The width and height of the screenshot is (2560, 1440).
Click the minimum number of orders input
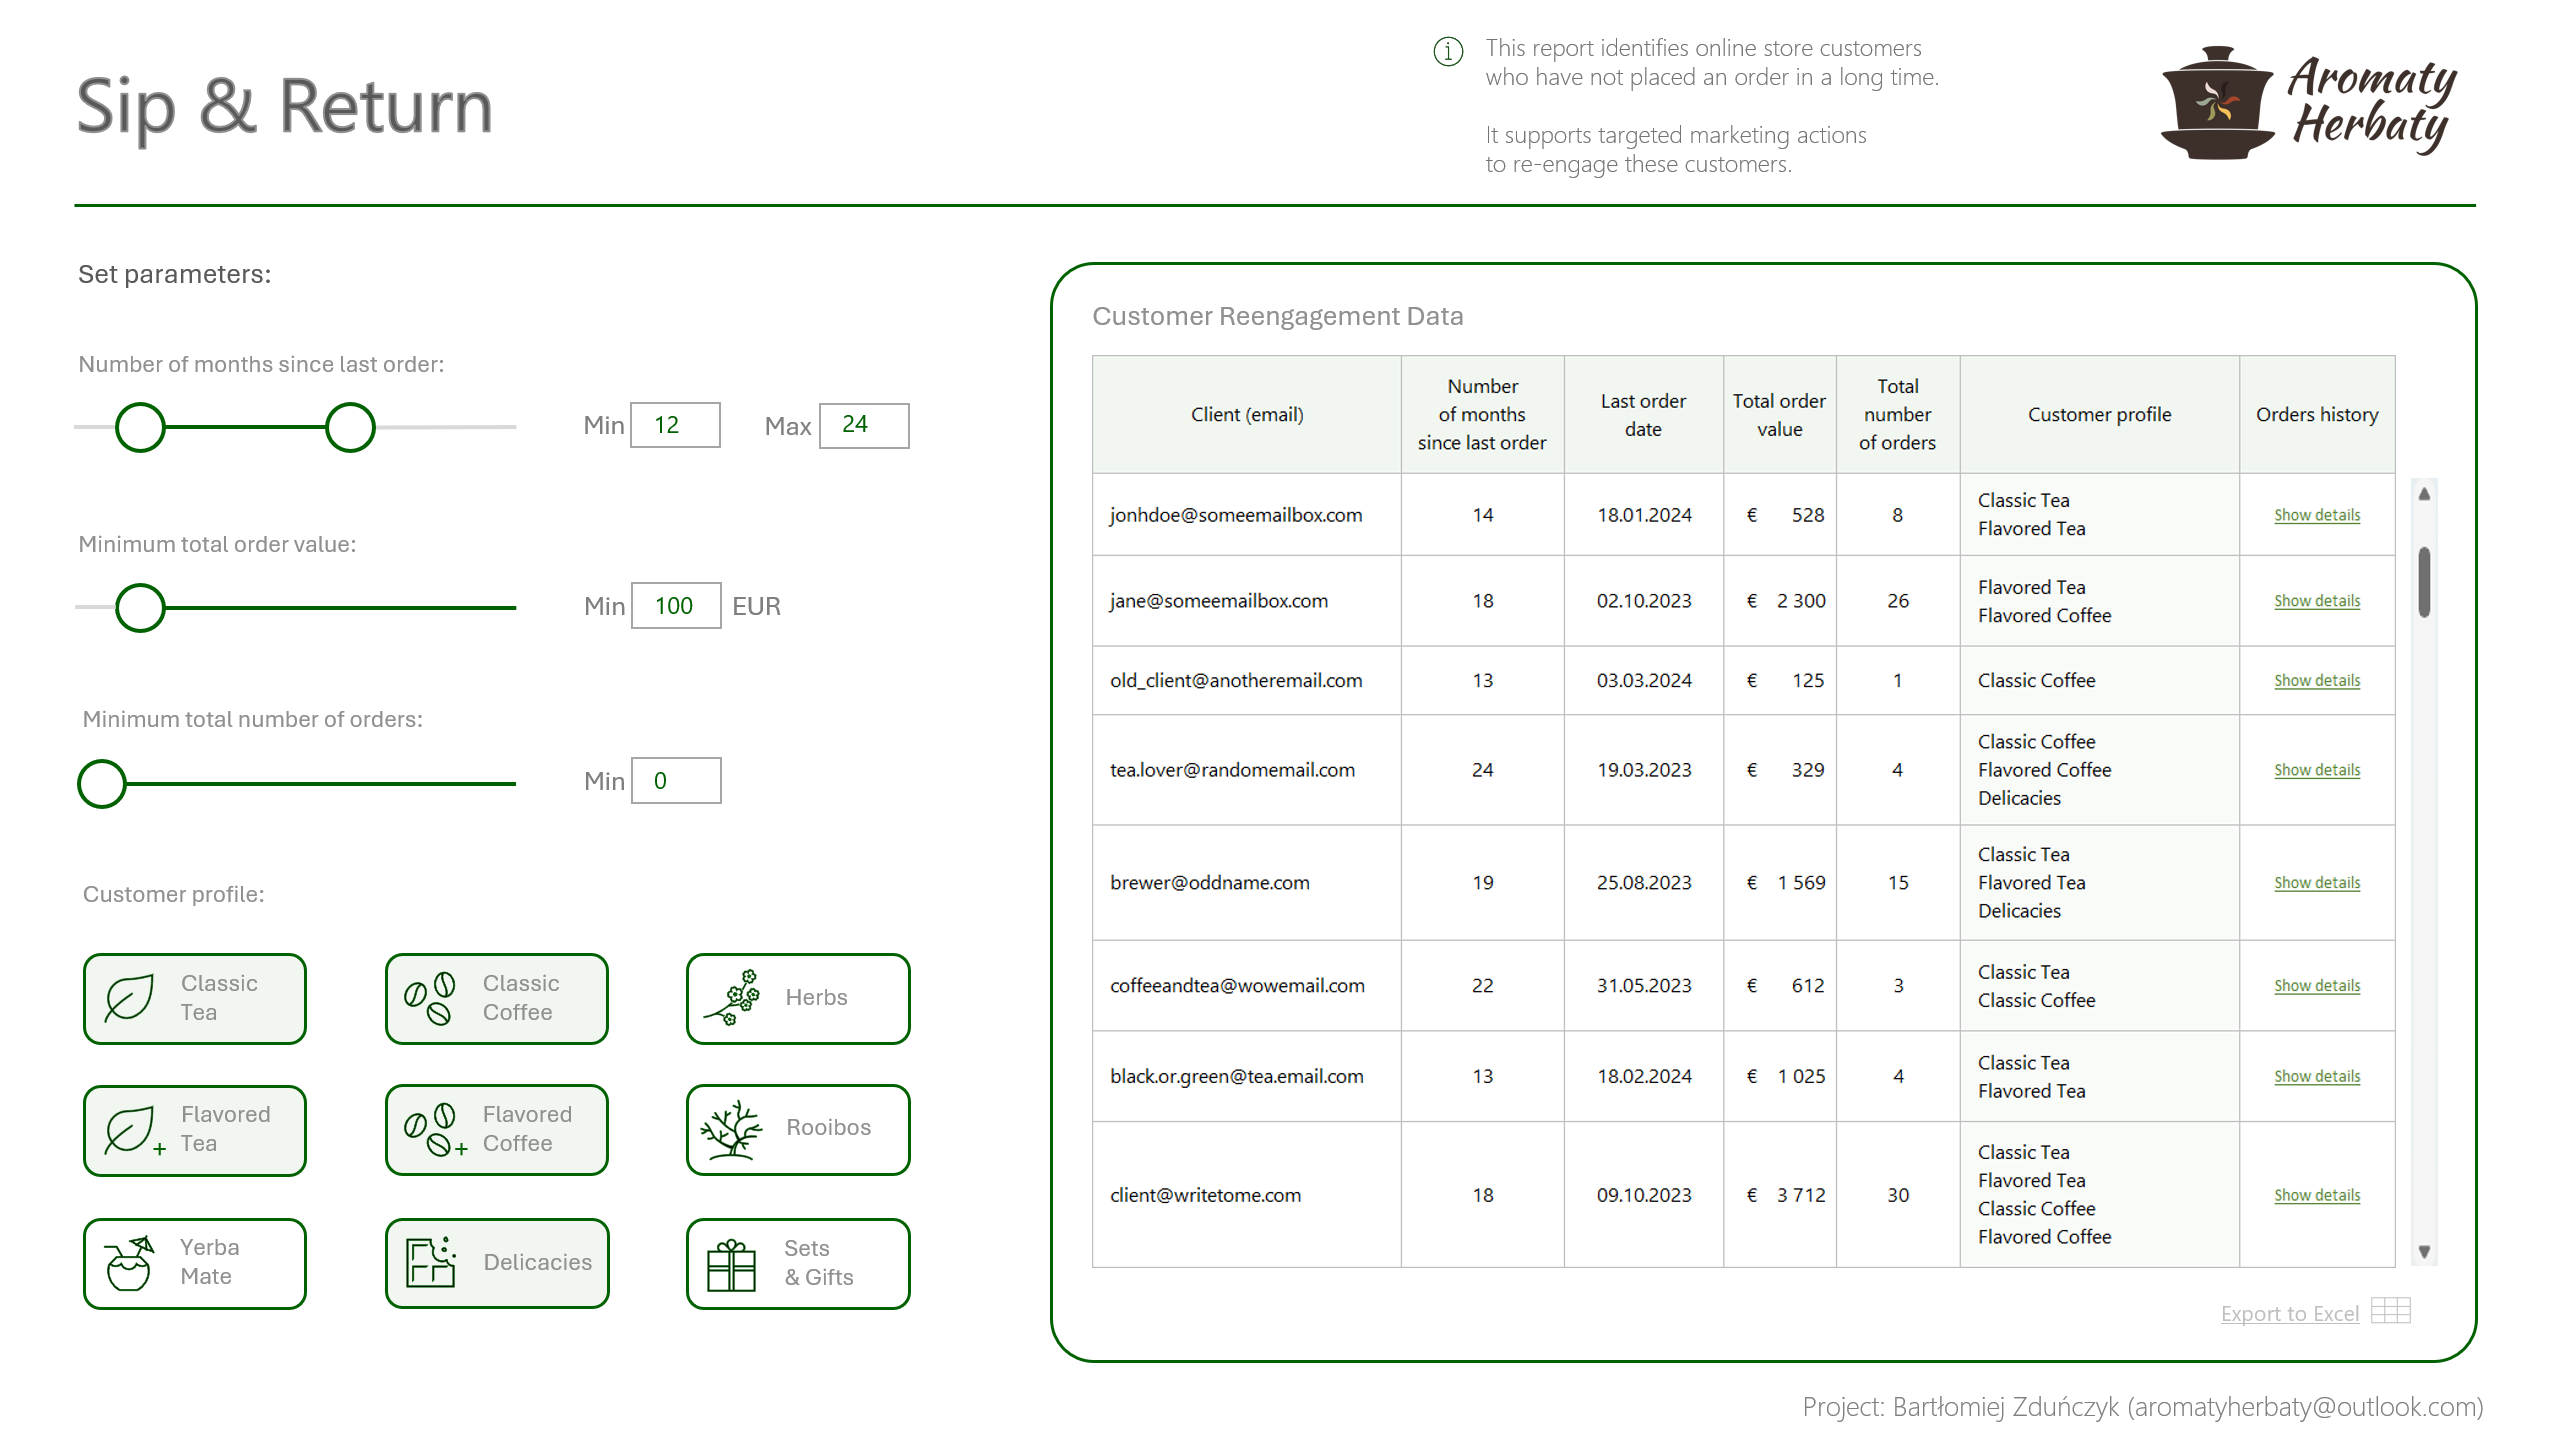point(675,781)
